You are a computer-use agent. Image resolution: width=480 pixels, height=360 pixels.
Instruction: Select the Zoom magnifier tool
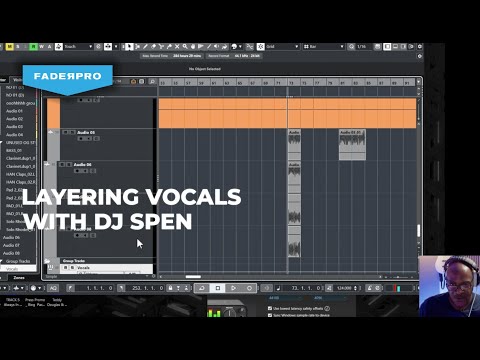[185, 47]
